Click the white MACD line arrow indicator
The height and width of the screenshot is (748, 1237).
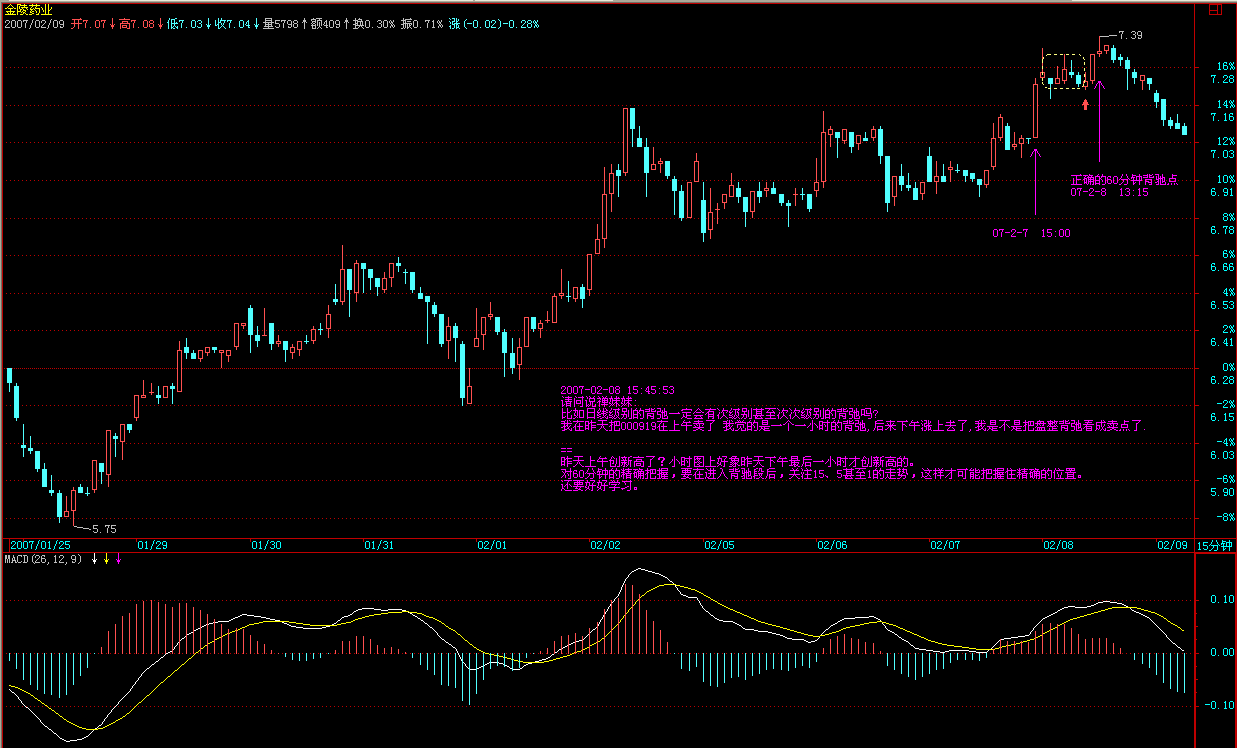[x=94, y=558]
